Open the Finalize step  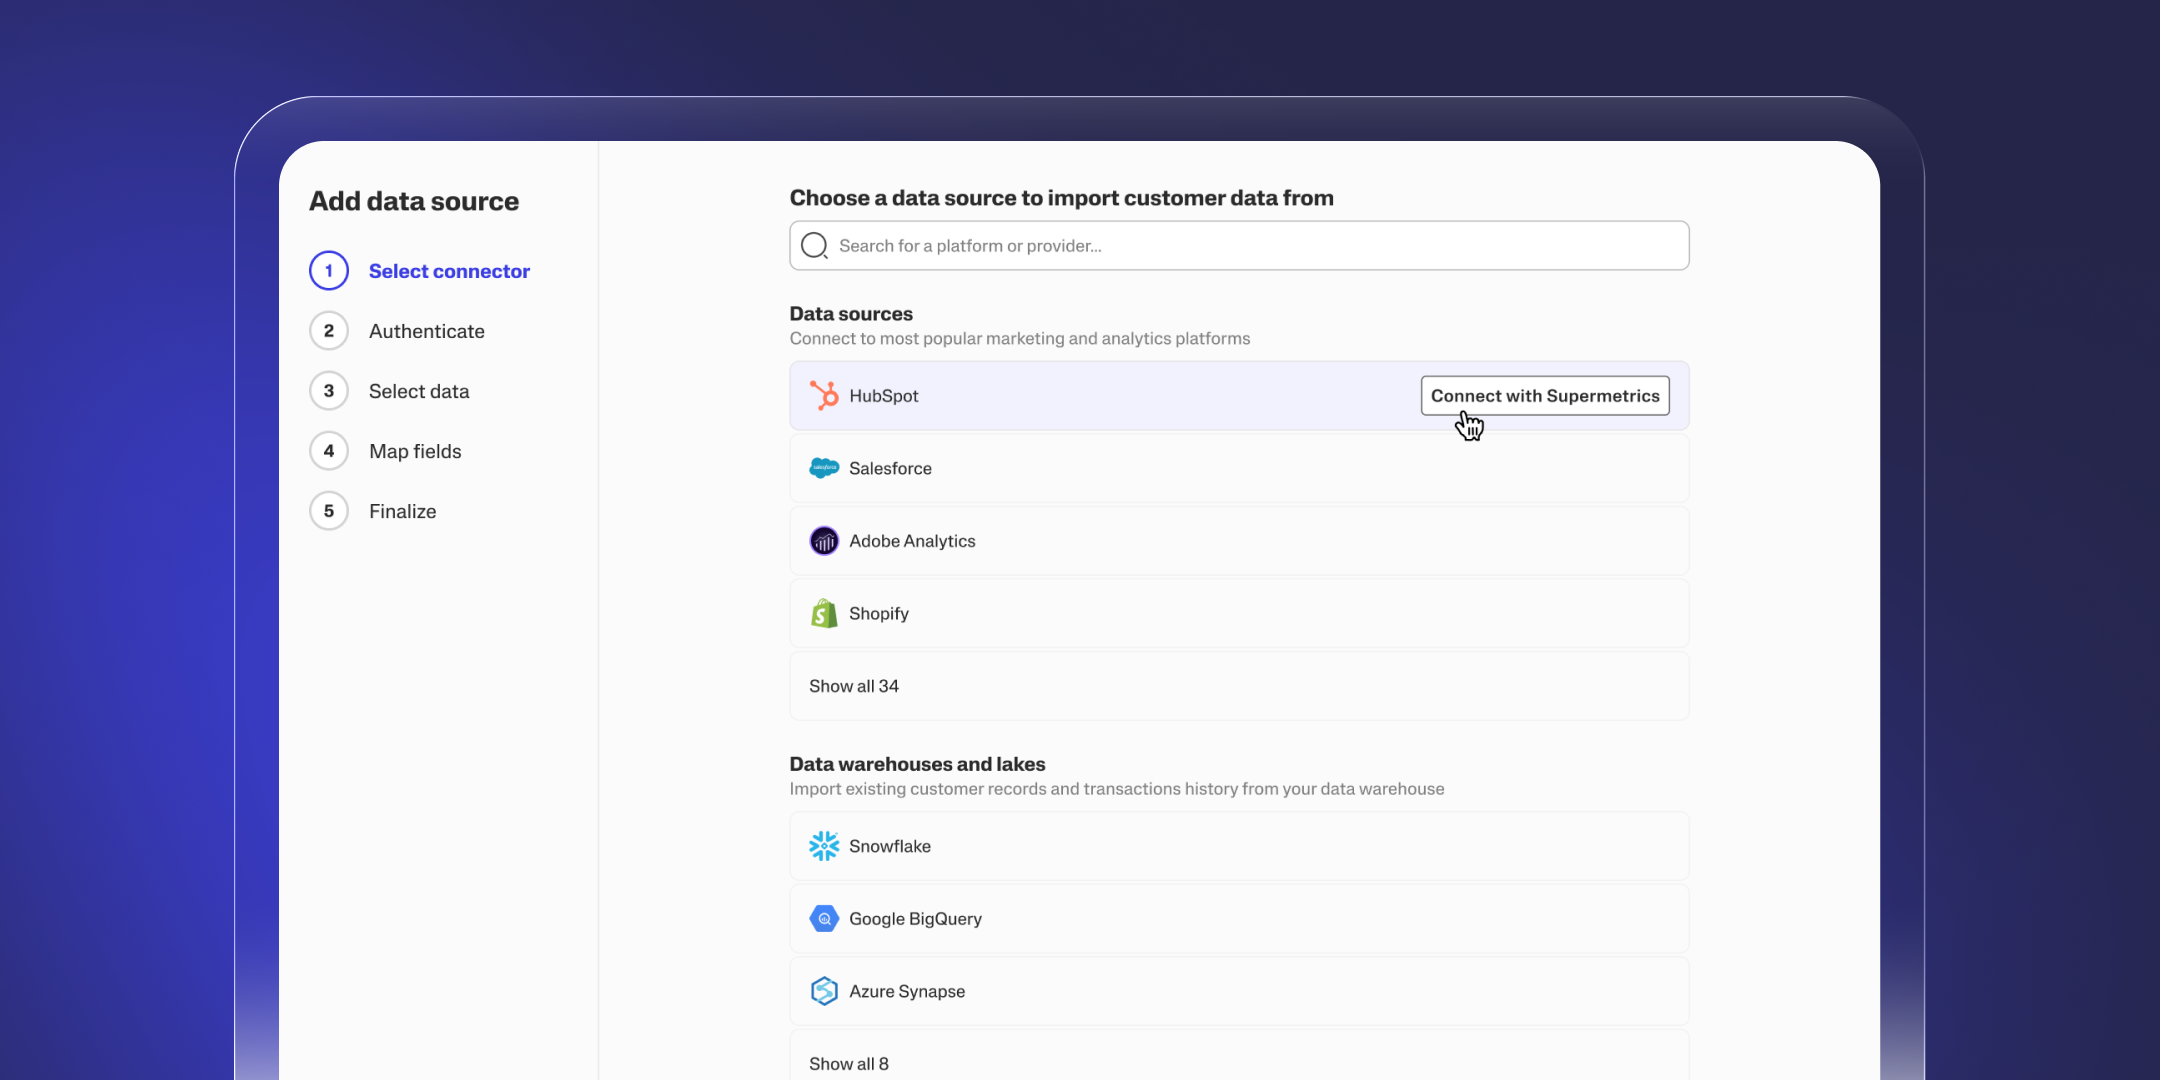(x=402, y=511)
